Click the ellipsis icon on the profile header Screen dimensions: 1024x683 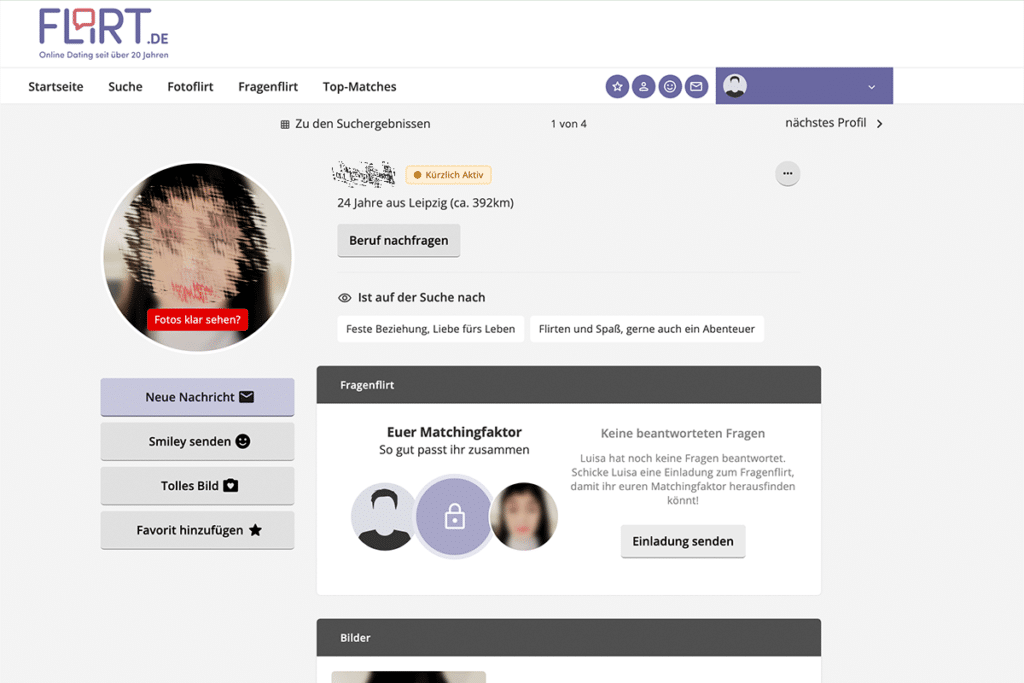click(x=787, y=173)
